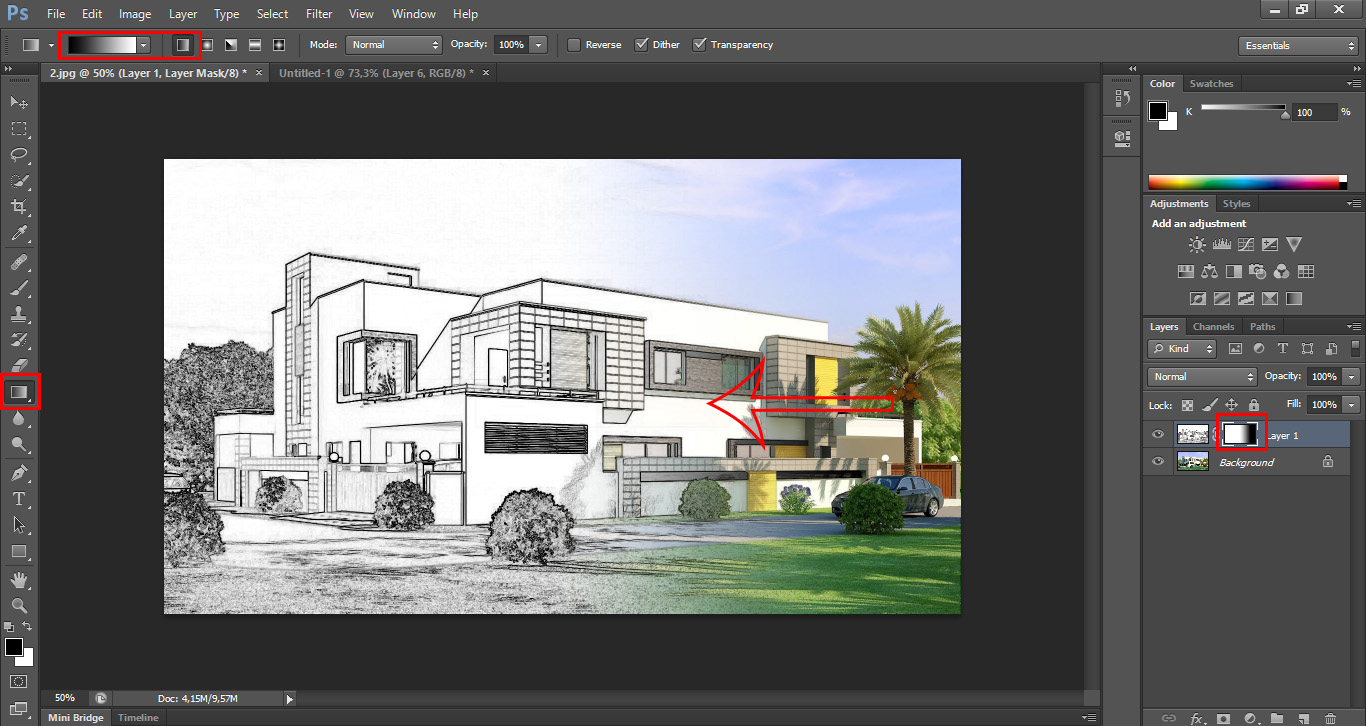Select the Horizontal Type tool

(x=19, y=498)
